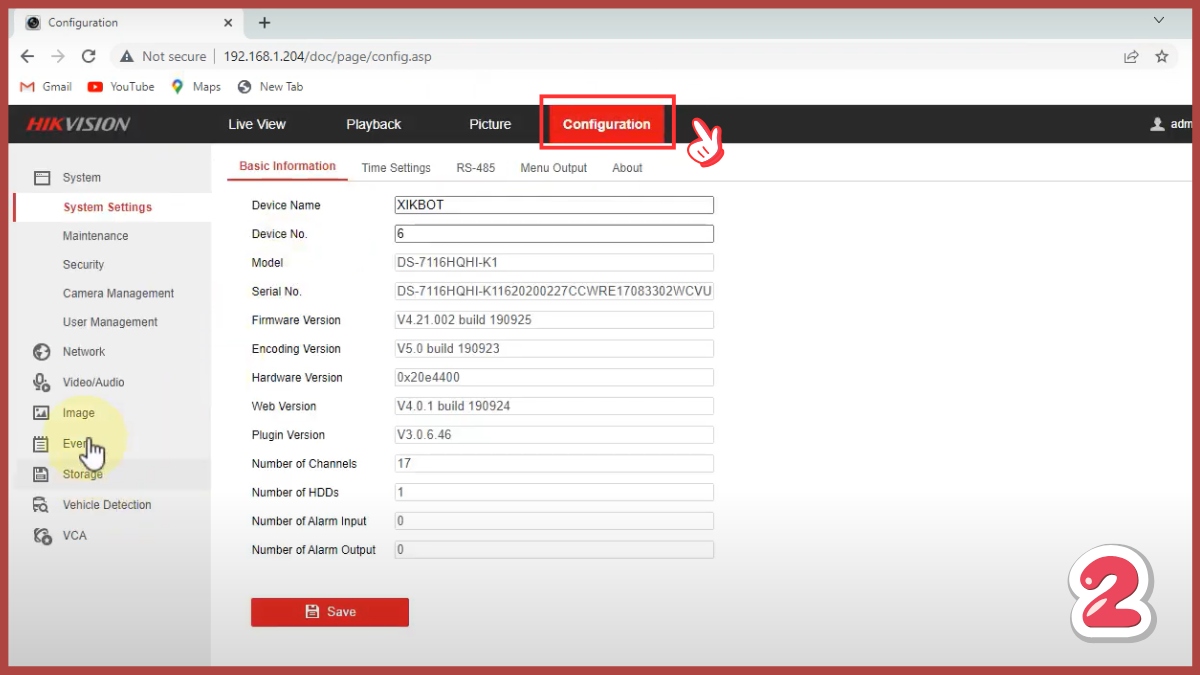This screenshot has width=1200, height=675.
Task: Open the tab search chevron in the browser
Action: tap(1159, 21)
